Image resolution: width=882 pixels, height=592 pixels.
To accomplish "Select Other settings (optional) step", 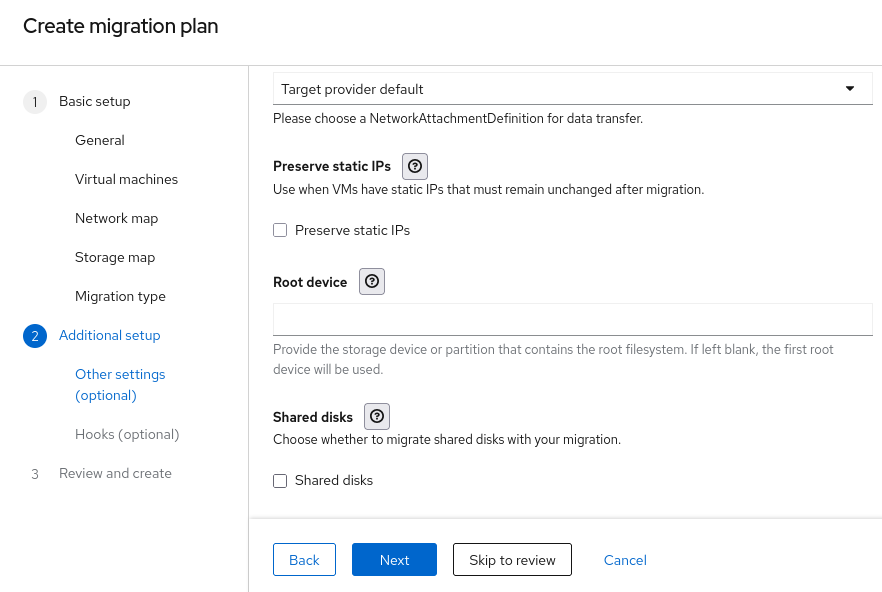I will [x=120, y=385].
